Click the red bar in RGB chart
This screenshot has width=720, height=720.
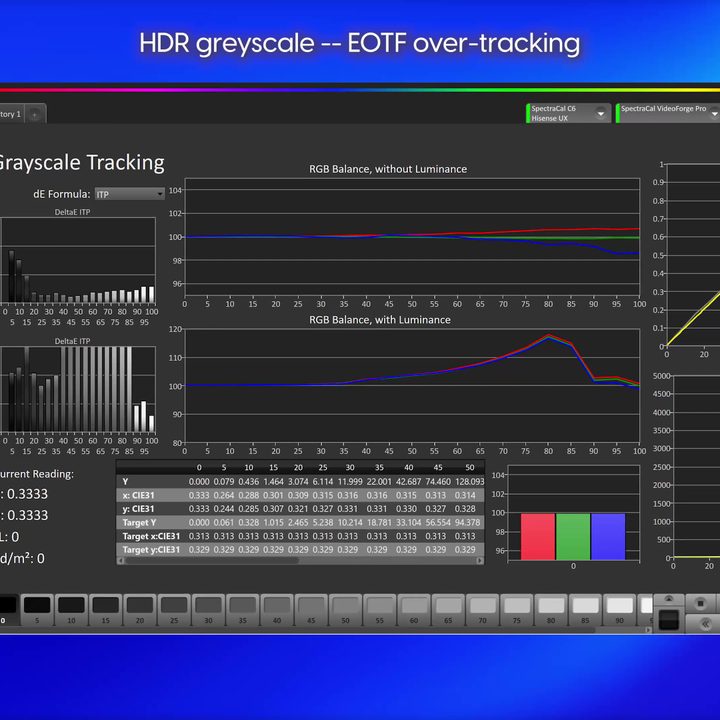[538, 536]
